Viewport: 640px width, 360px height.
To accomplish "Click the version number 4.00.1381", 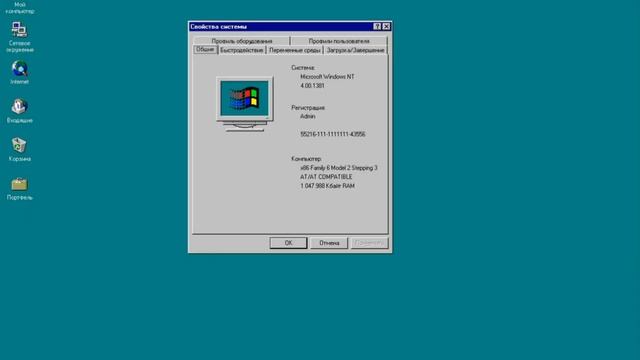I will point(312,86).
